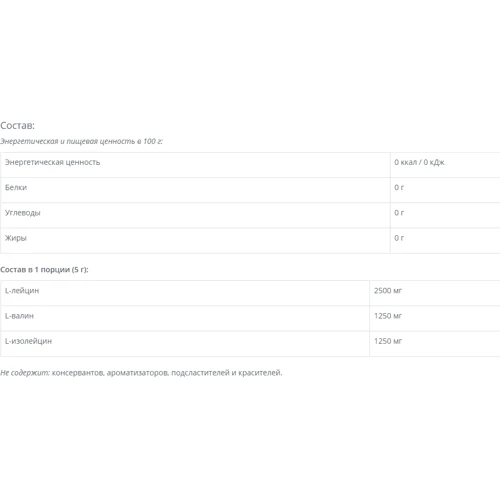Select the Углеводы row label

[x=23, y=213]
